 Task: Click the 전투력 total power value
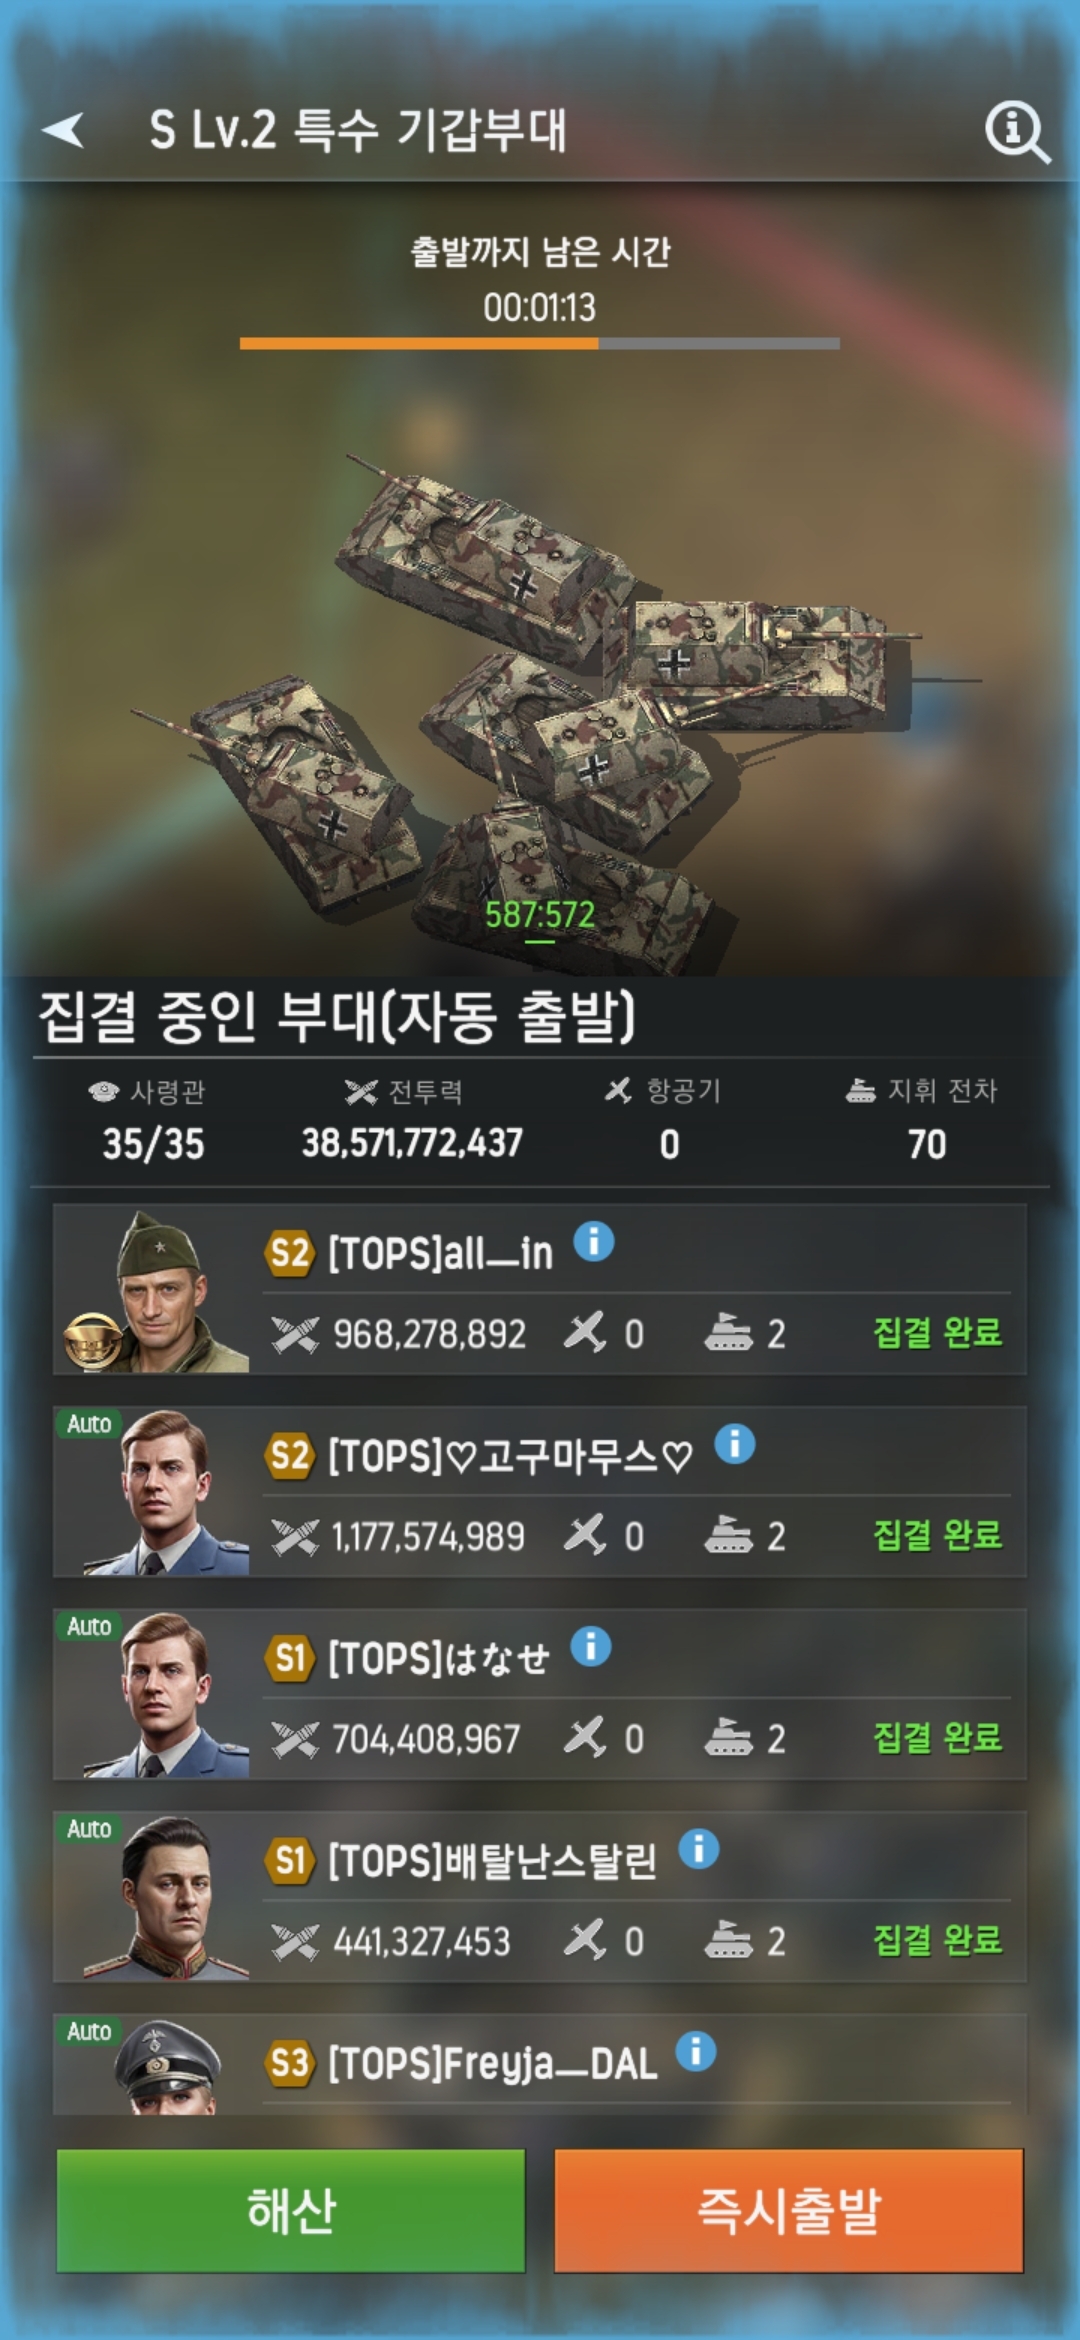pos(412,1143)
